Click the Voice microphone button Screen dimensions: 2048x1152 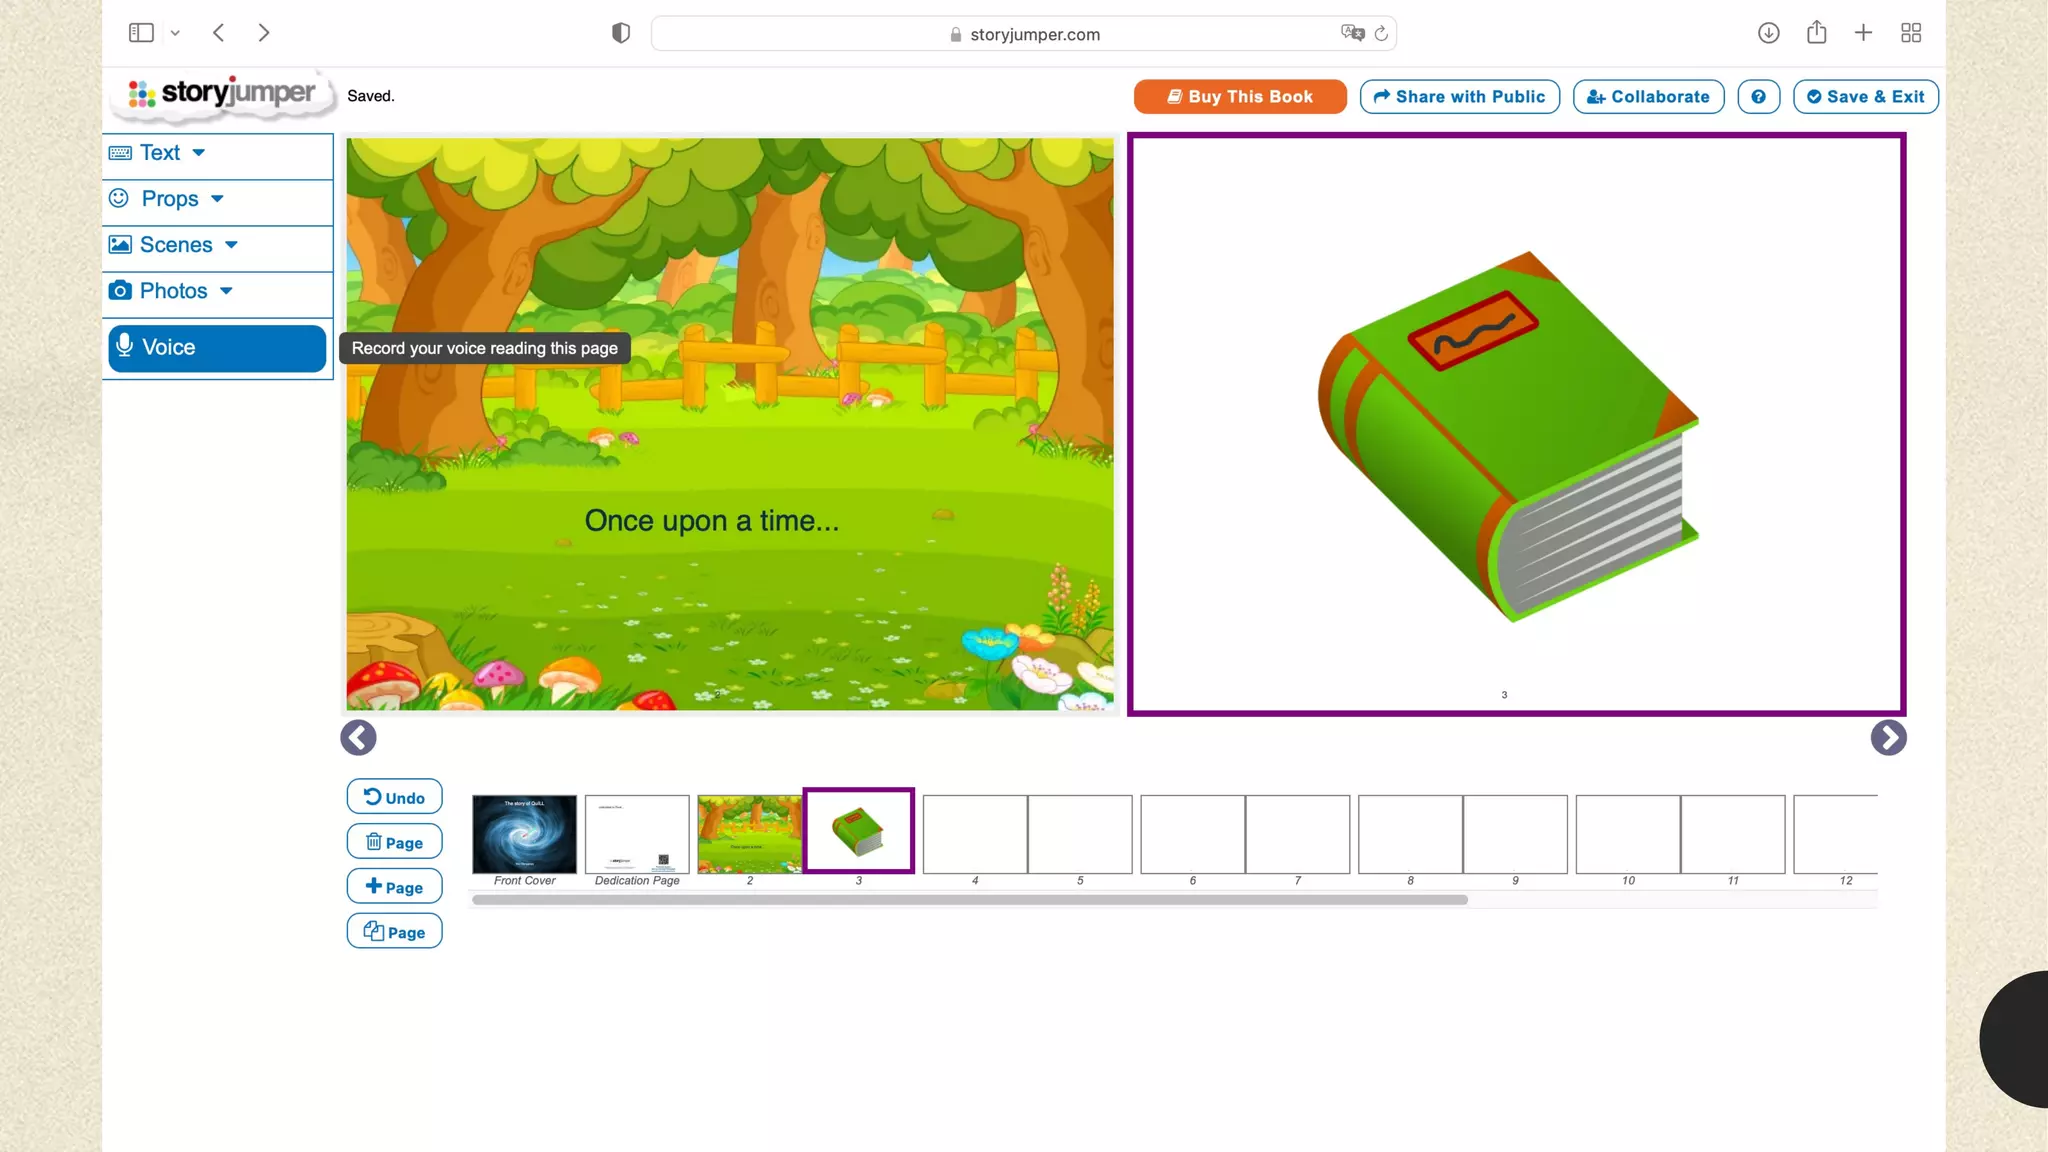216,347
